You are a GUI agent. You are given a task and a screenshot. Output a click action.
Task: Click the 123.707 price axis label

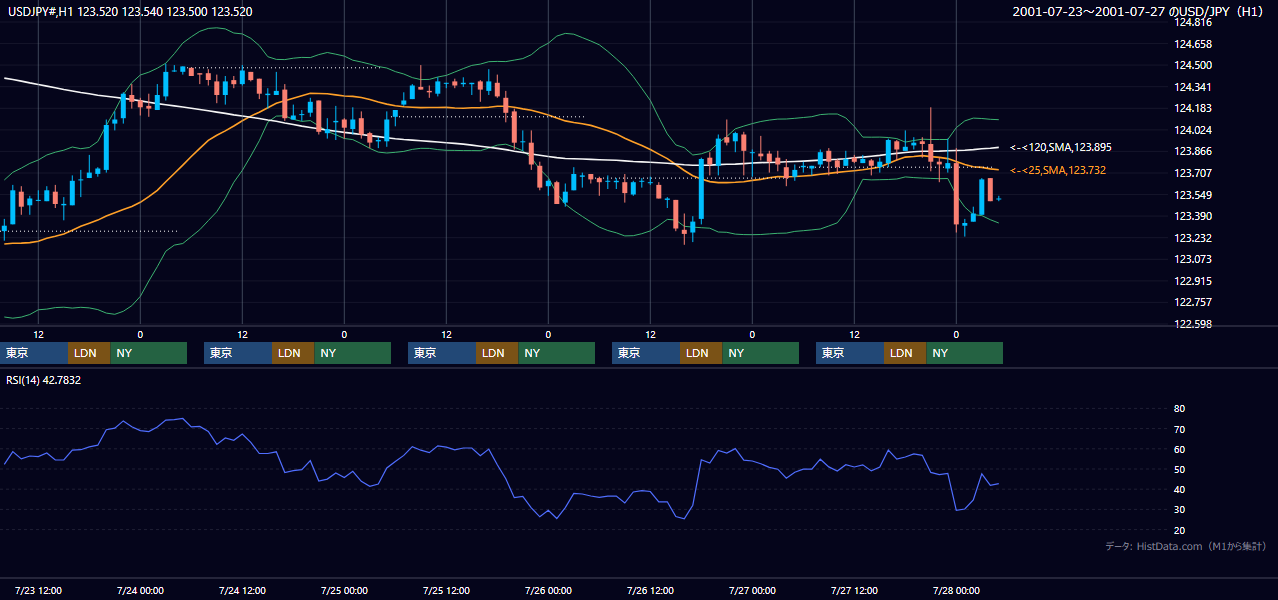pyautogui.click(x=1192, y=173)
